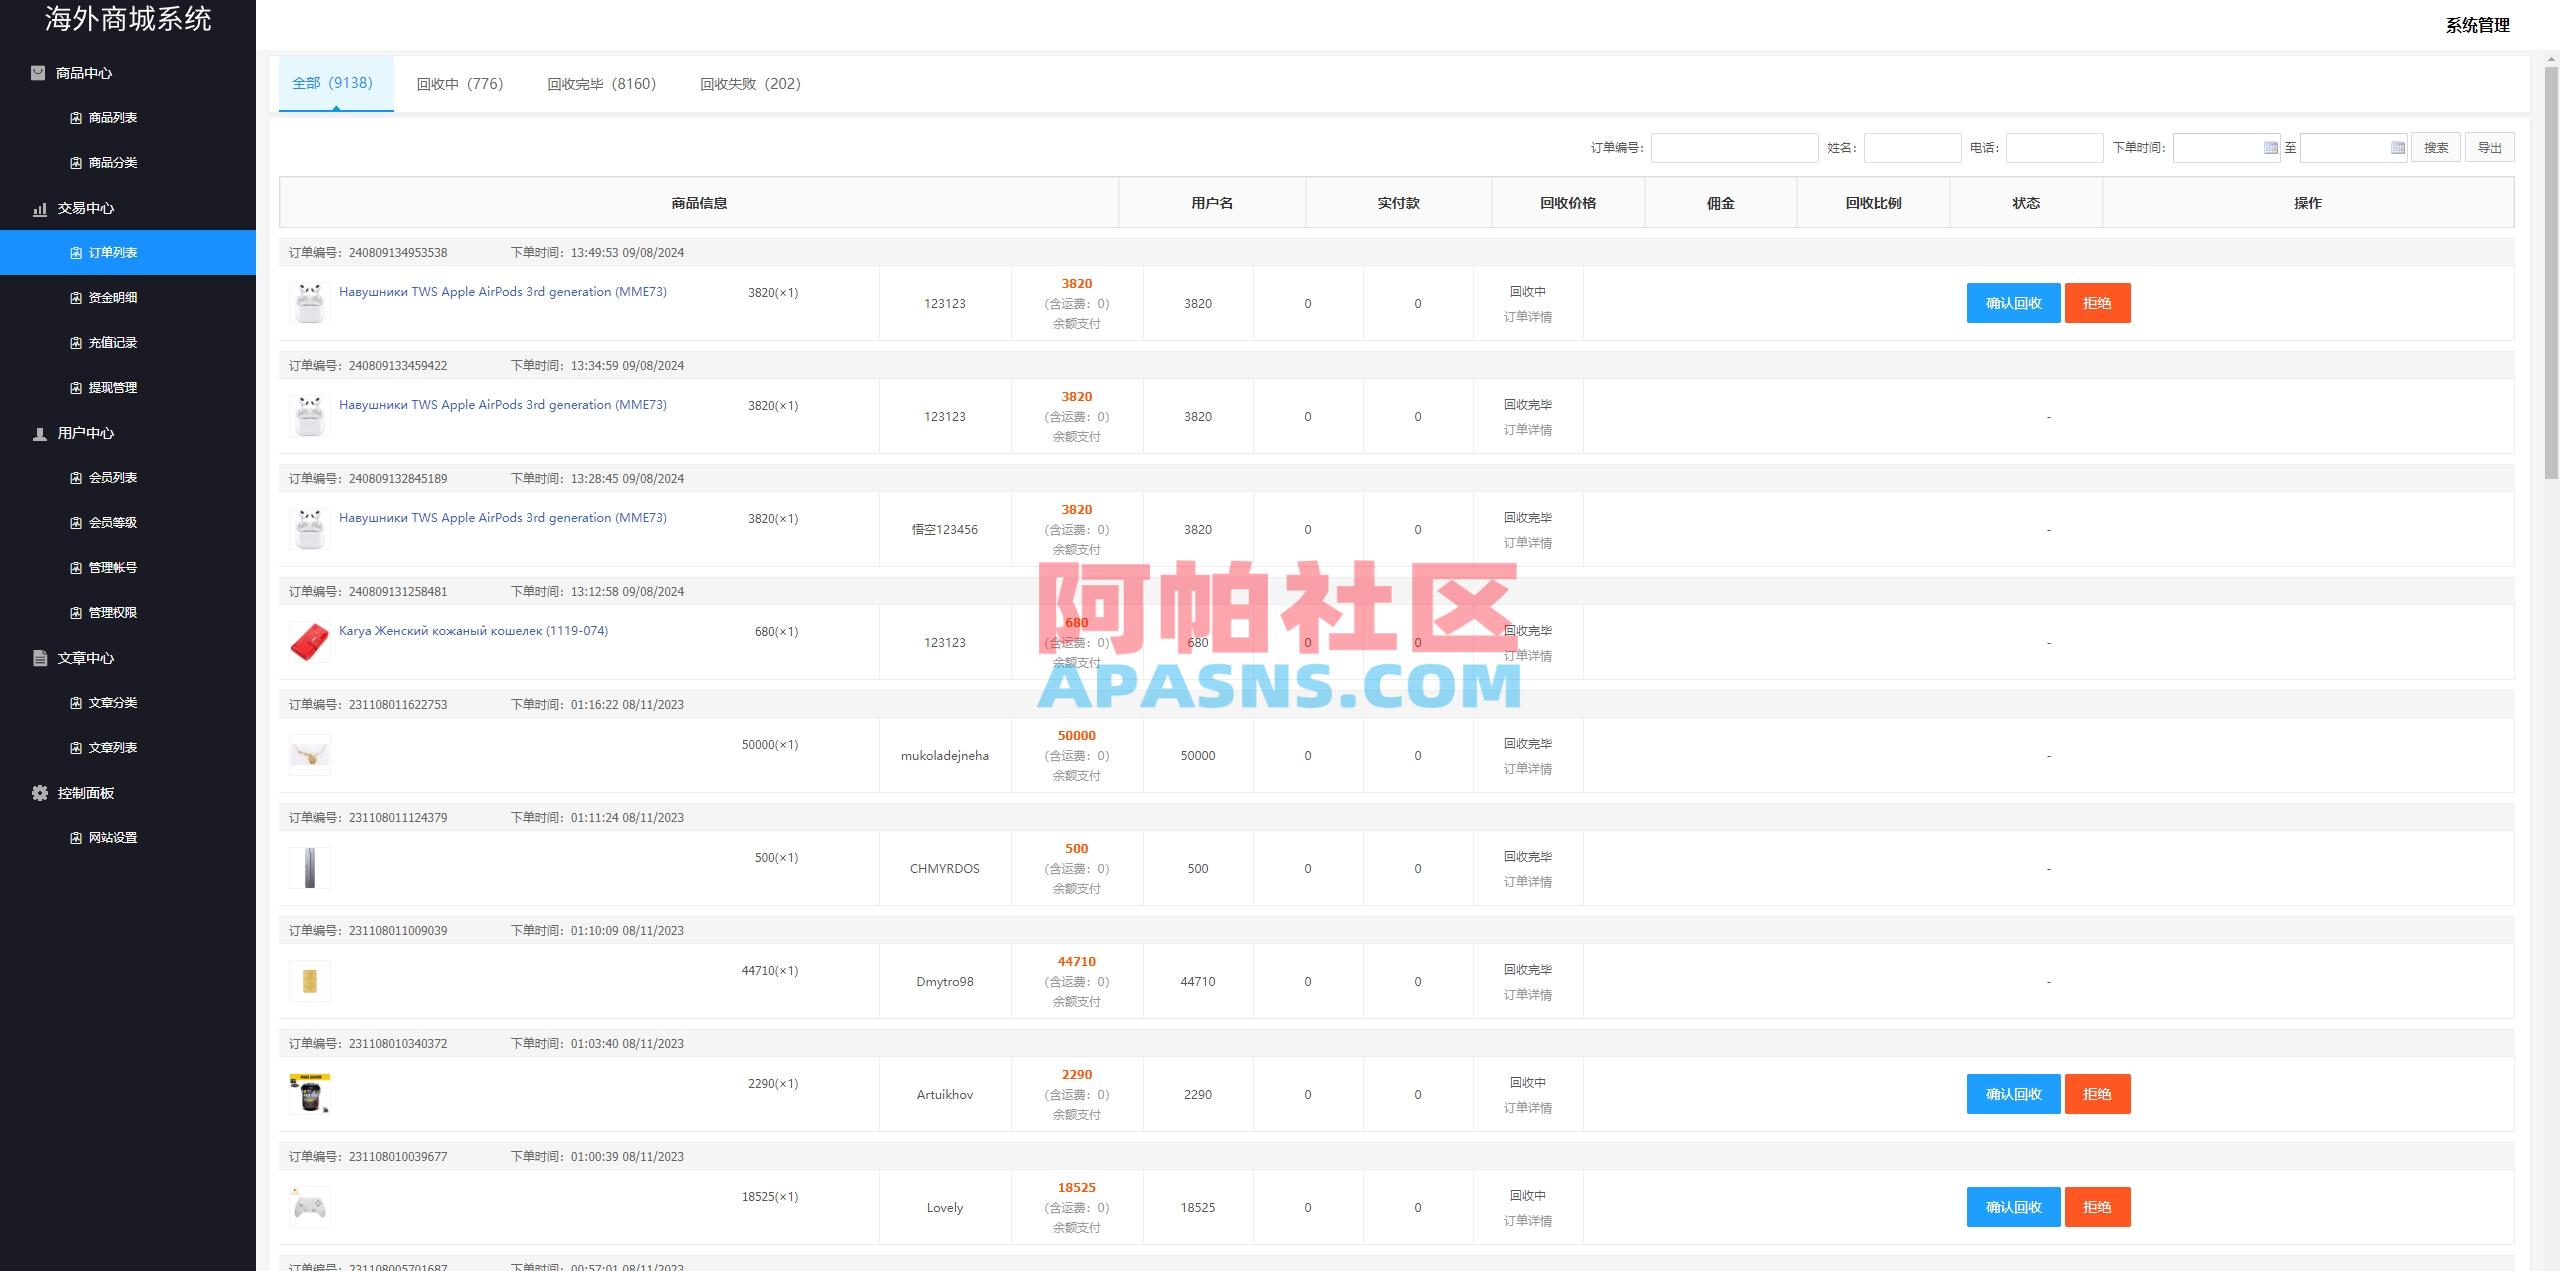Click the 用户中心 person icon

[x=39, y=434]
